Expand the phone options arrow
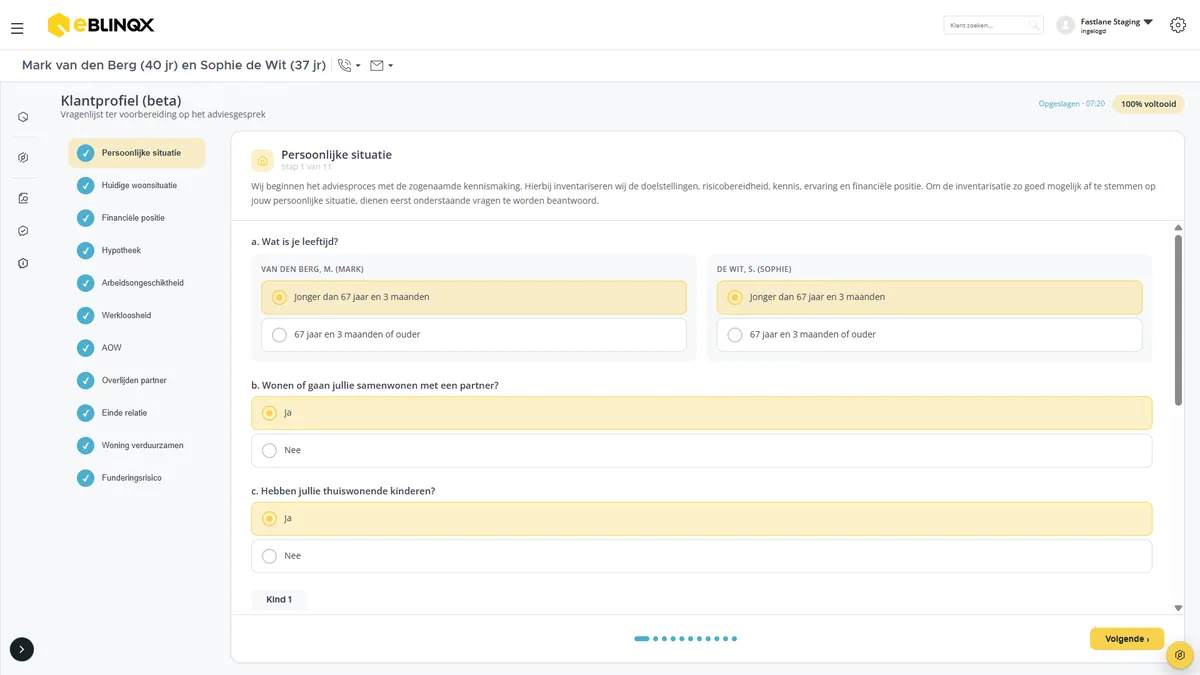This screenshot has height=675, width=1200. point(358,67)
